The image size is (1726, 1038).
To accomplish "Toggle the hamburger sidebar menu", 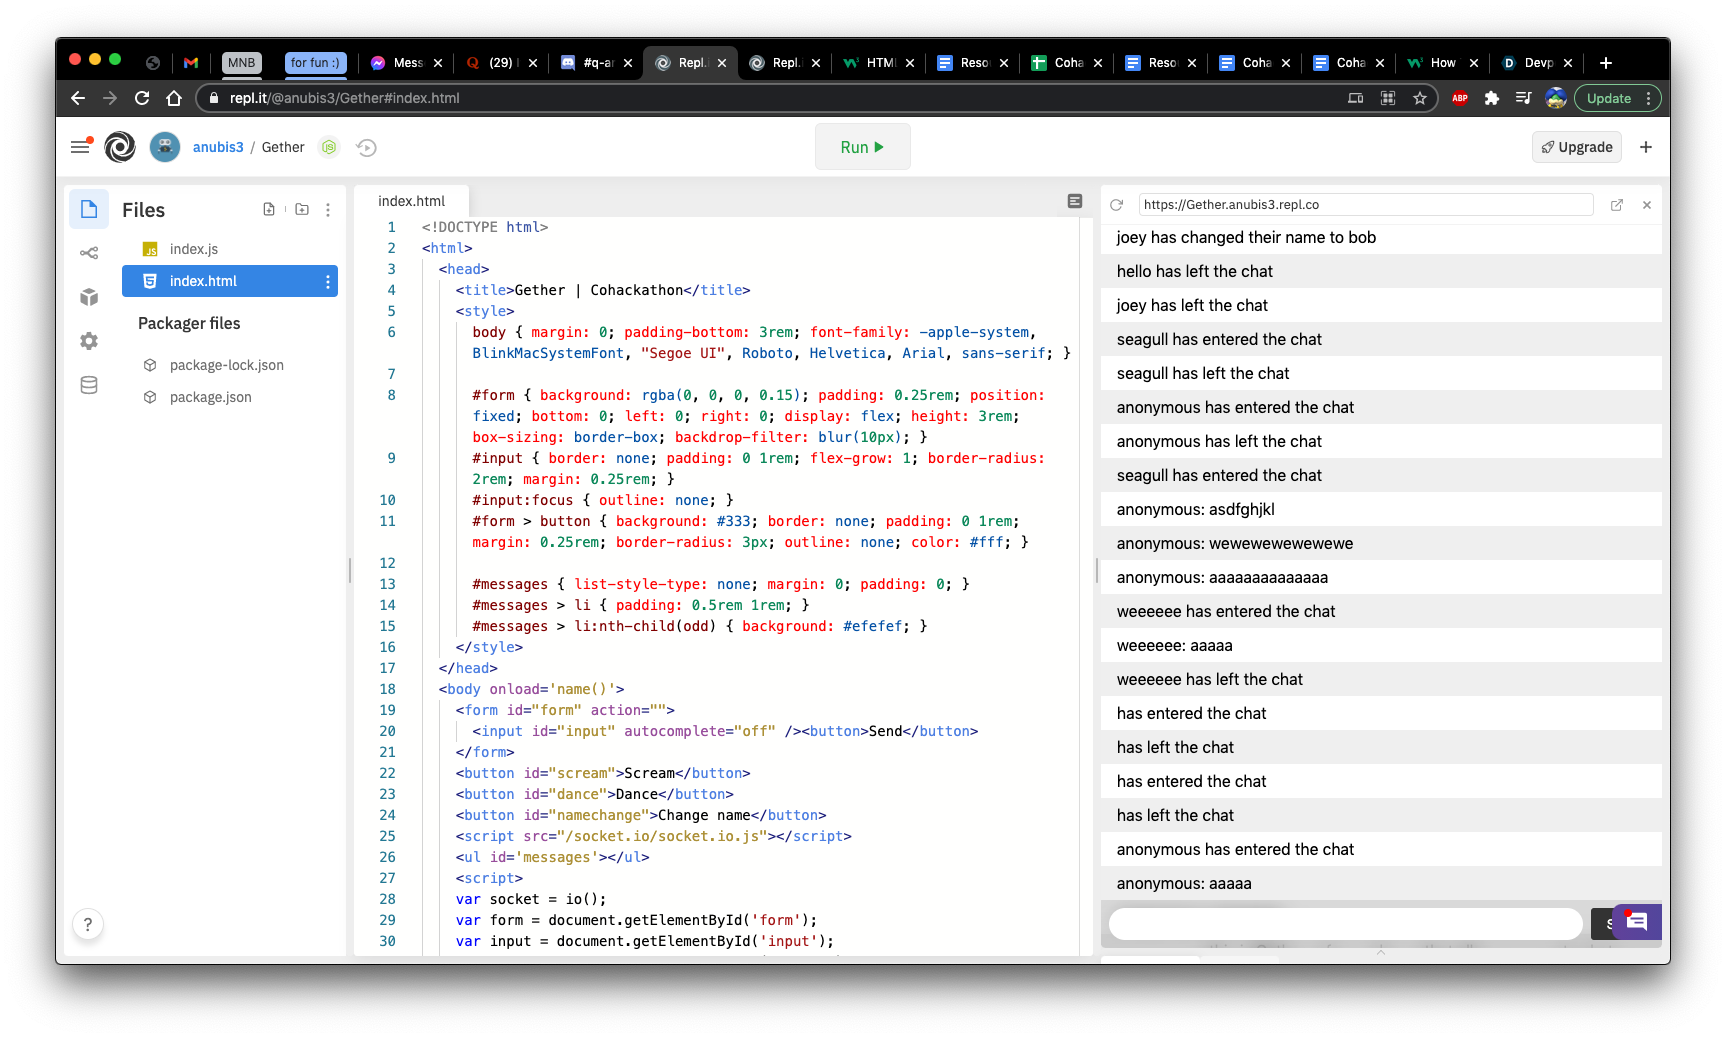I will 81,147.
